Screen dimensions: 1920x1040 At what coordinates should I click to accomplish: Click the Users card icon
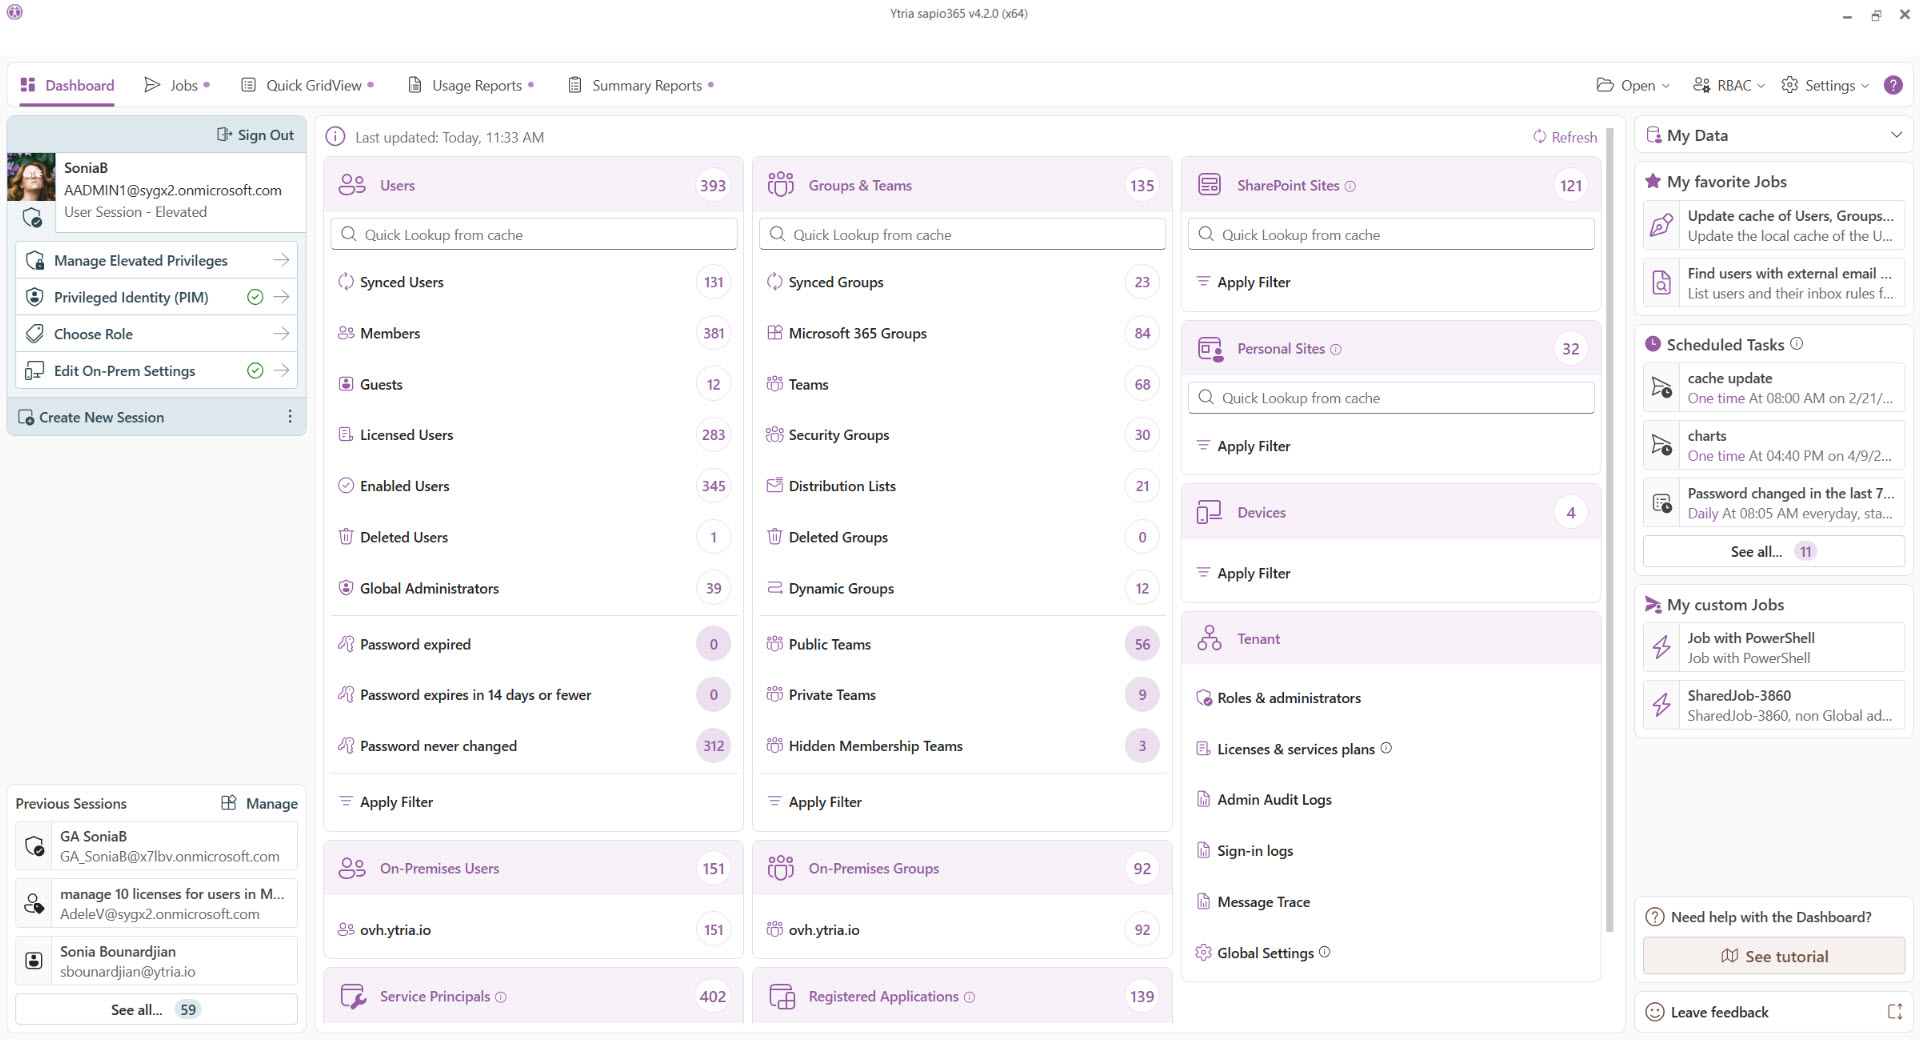[352, 185]
